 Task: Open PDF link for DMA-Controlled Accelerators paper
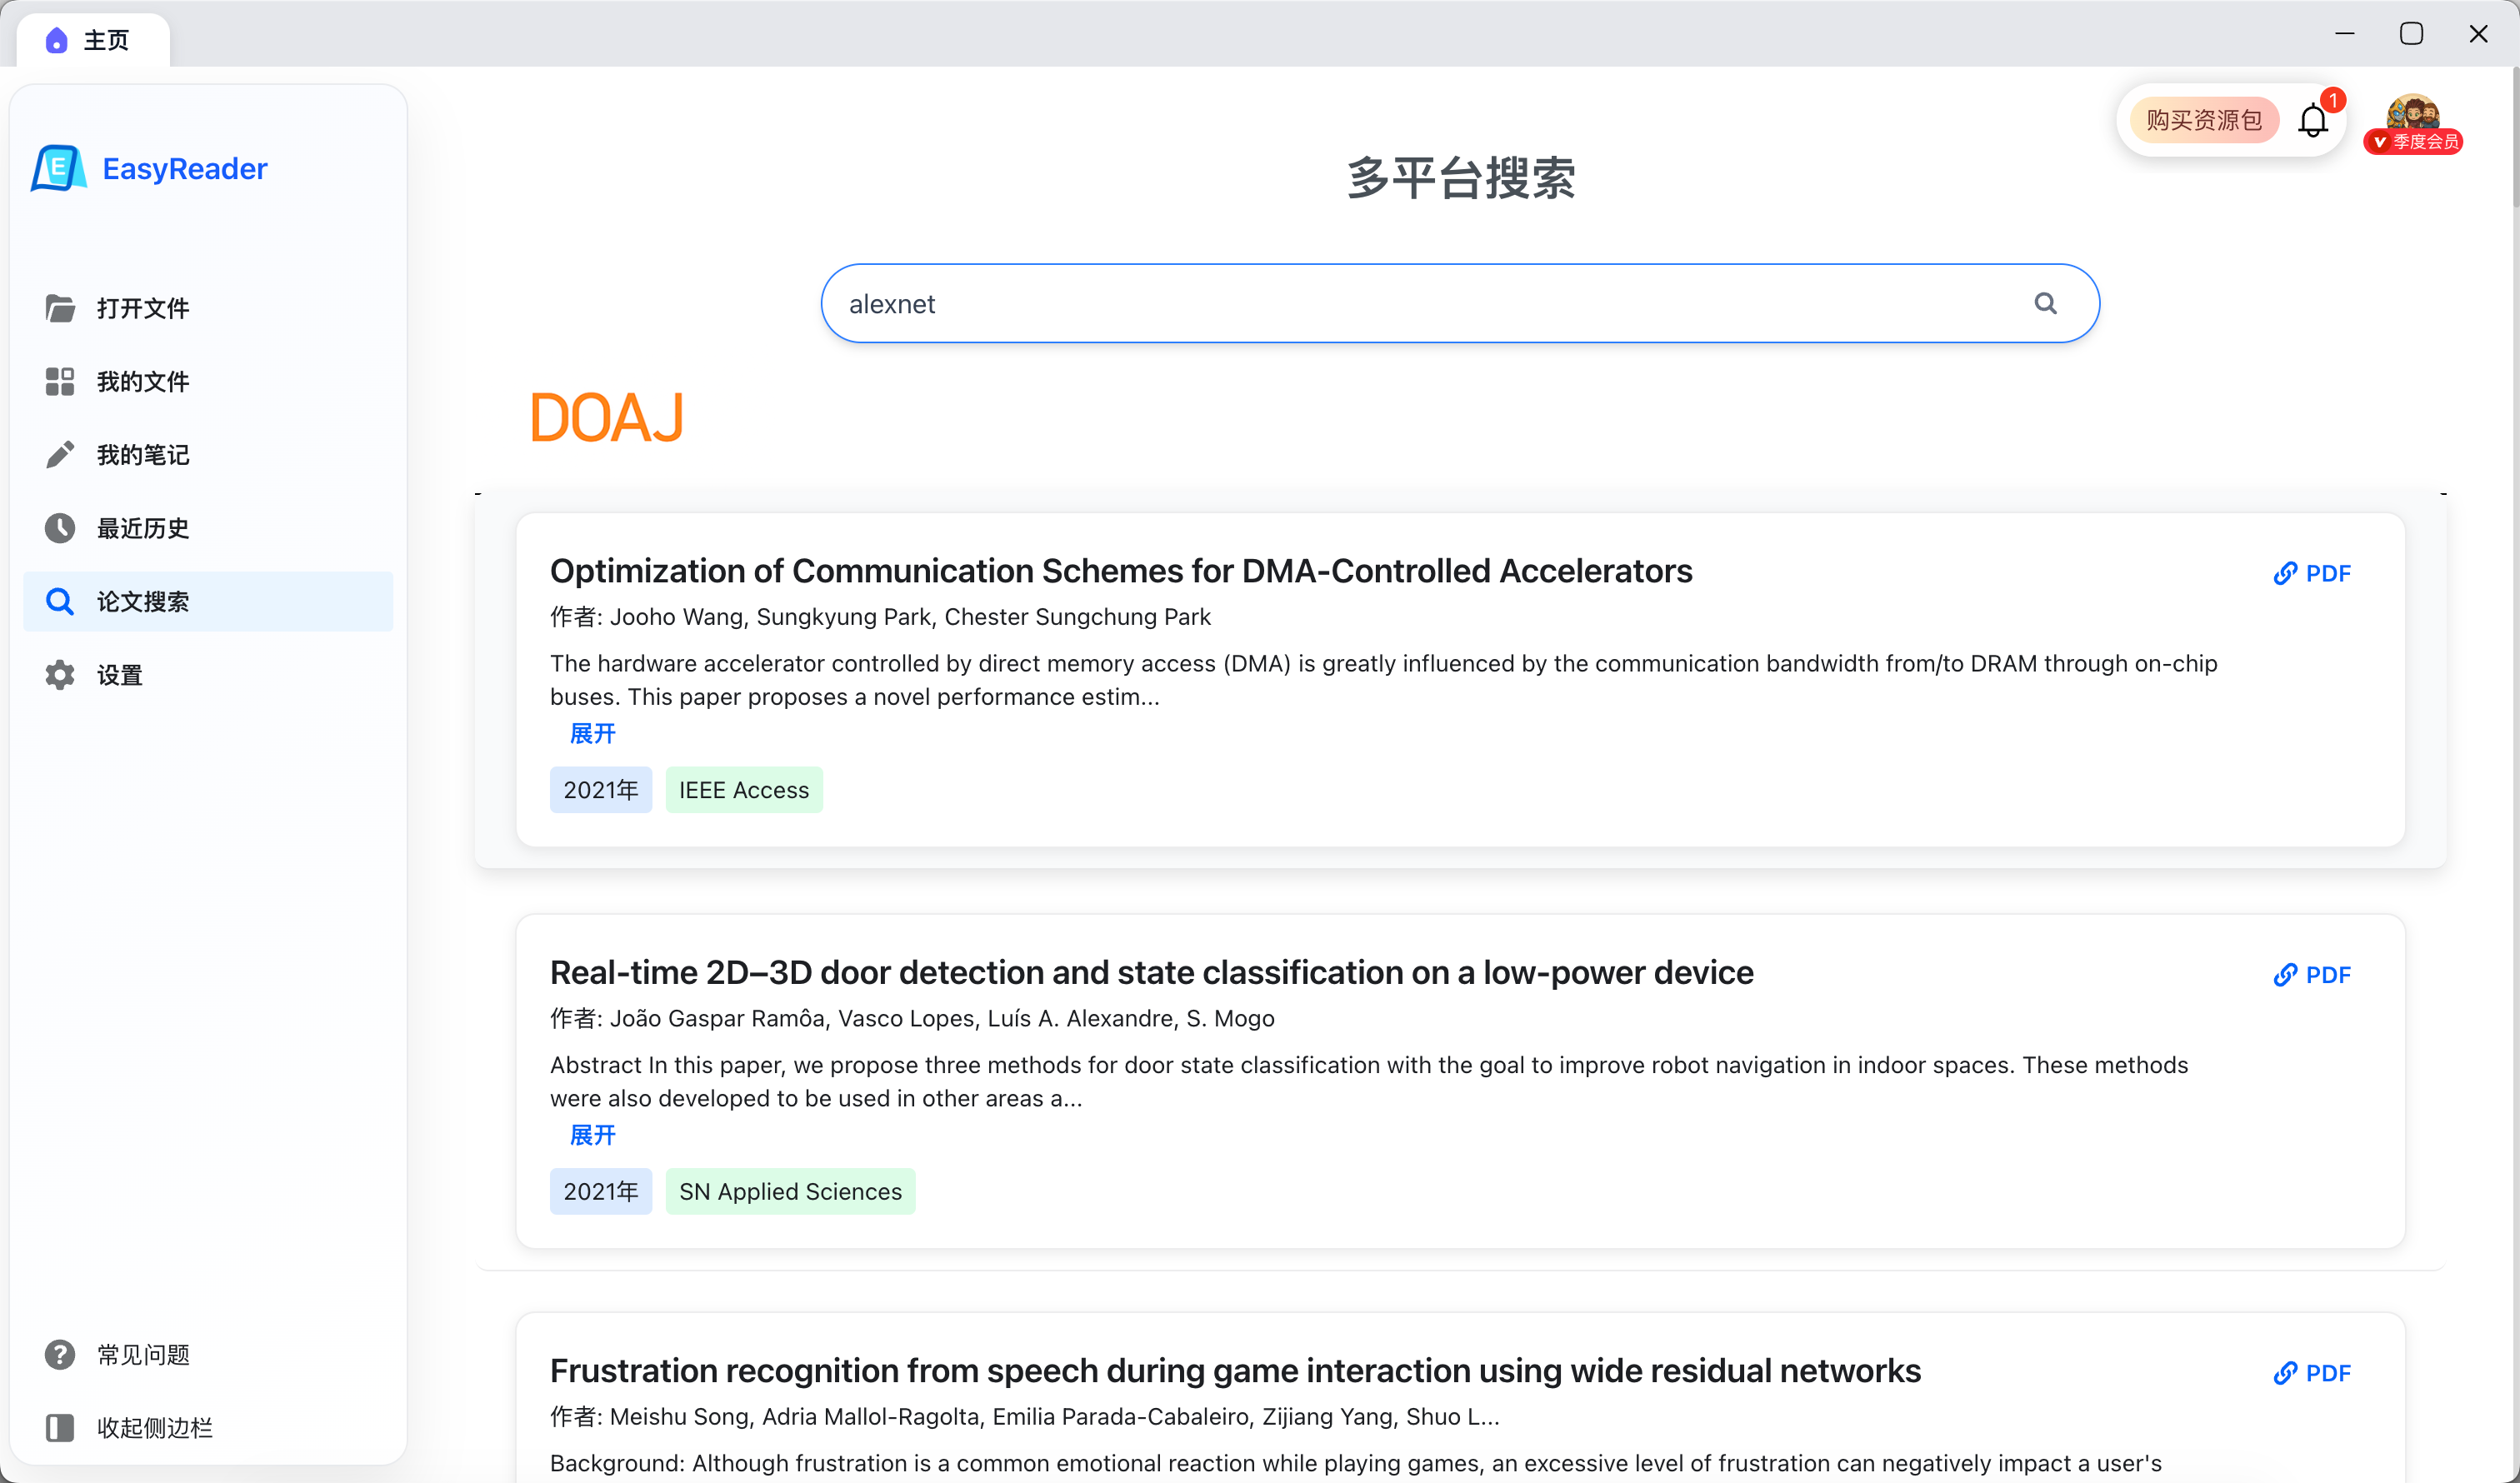[2312, 573]
